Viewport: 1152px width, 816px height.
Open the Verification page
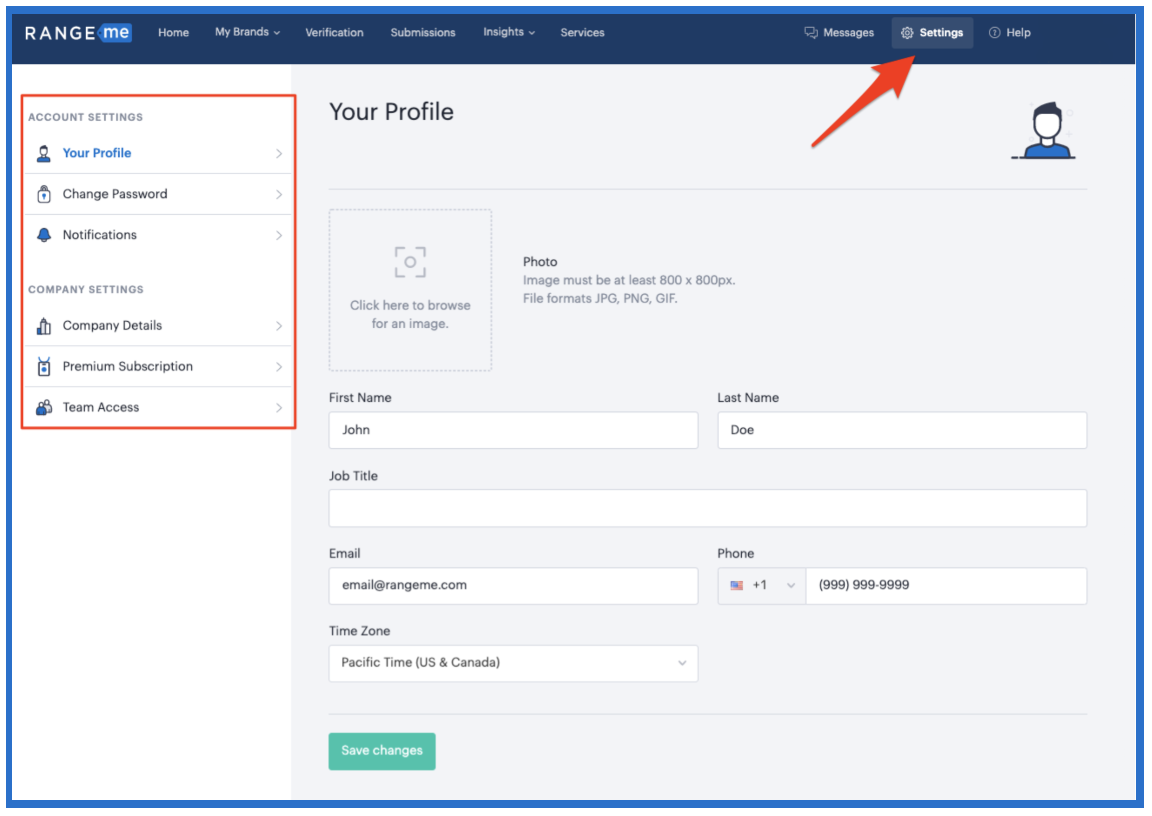(x=334, y=32)
